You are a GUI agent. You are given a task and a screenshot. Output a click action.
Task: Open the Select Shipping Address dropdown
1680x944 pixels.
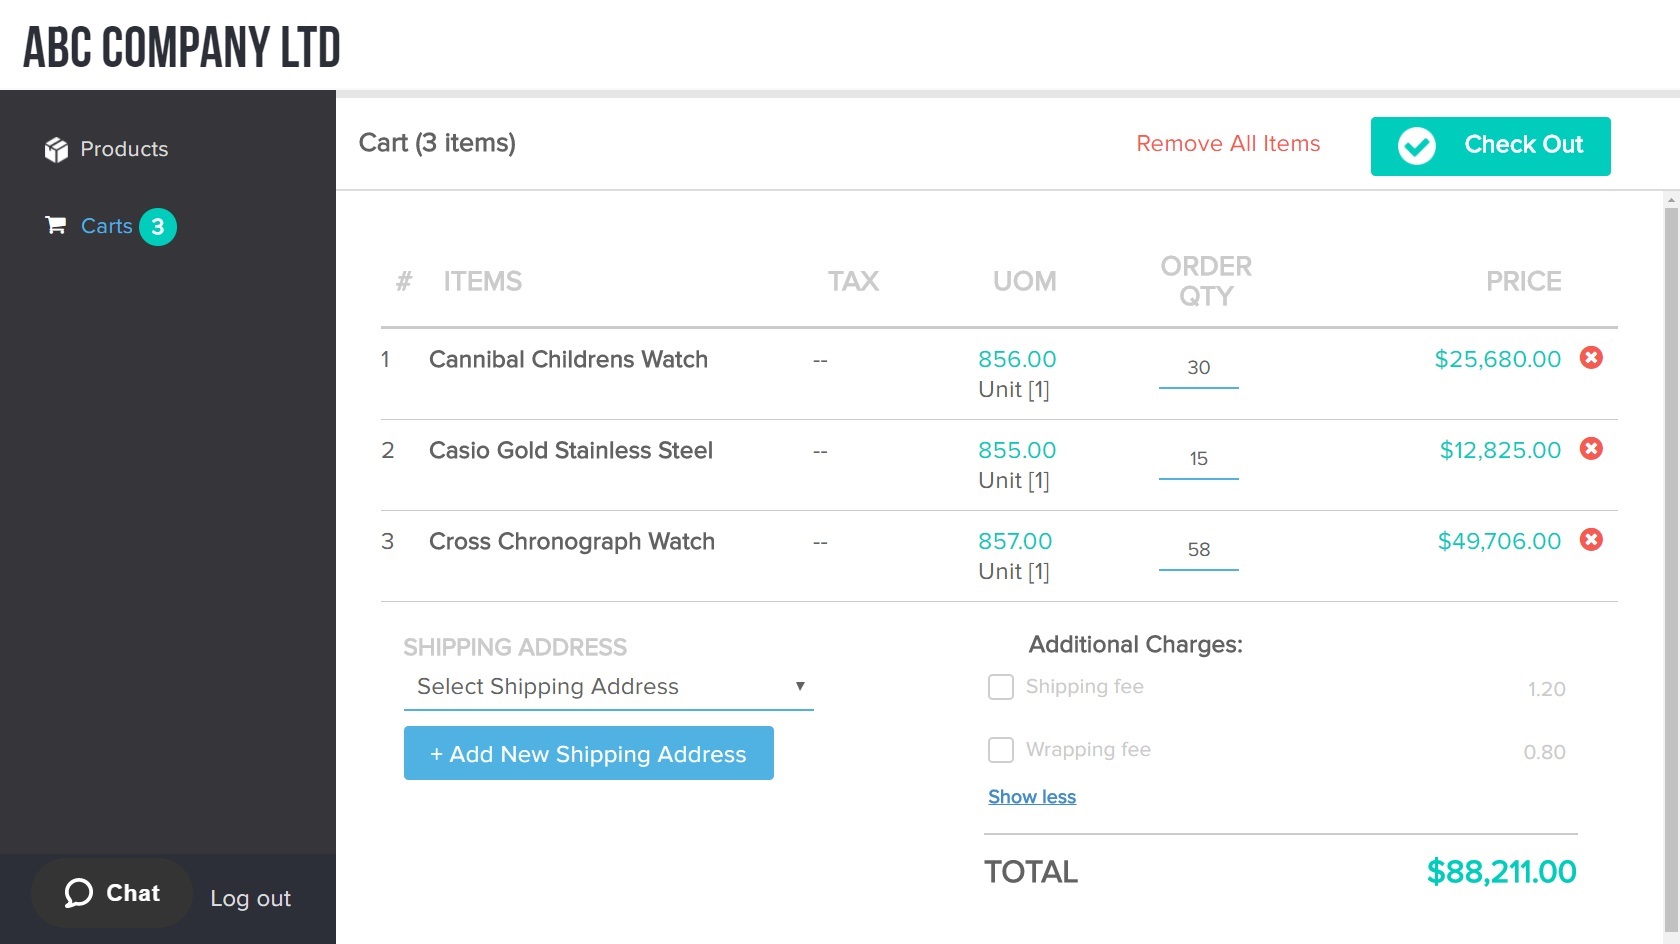tap(600, 687)
